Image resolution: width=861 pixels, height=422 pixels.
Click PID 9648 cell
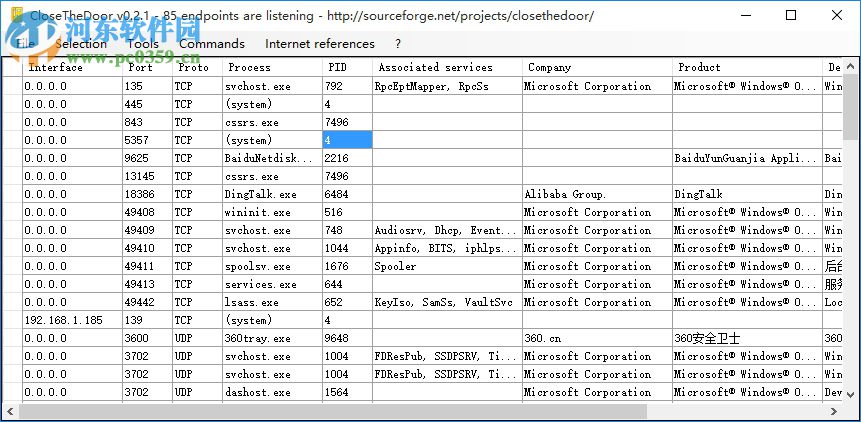click(x=347, y=339)
